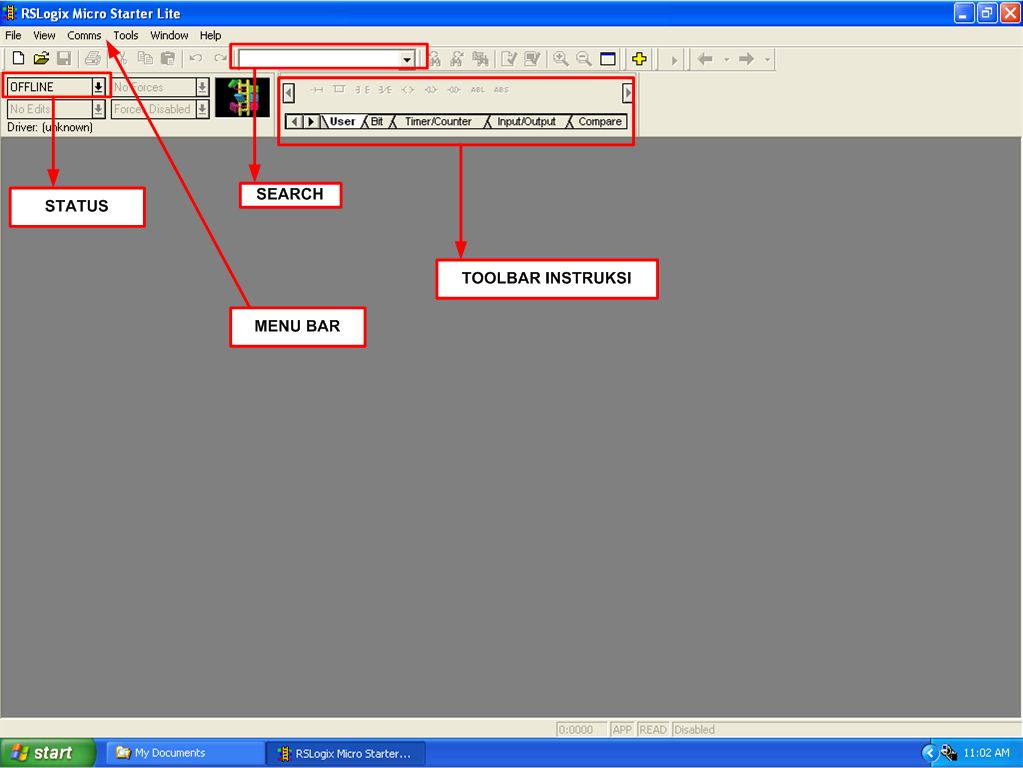Click the Replace icon

[480, 59]
